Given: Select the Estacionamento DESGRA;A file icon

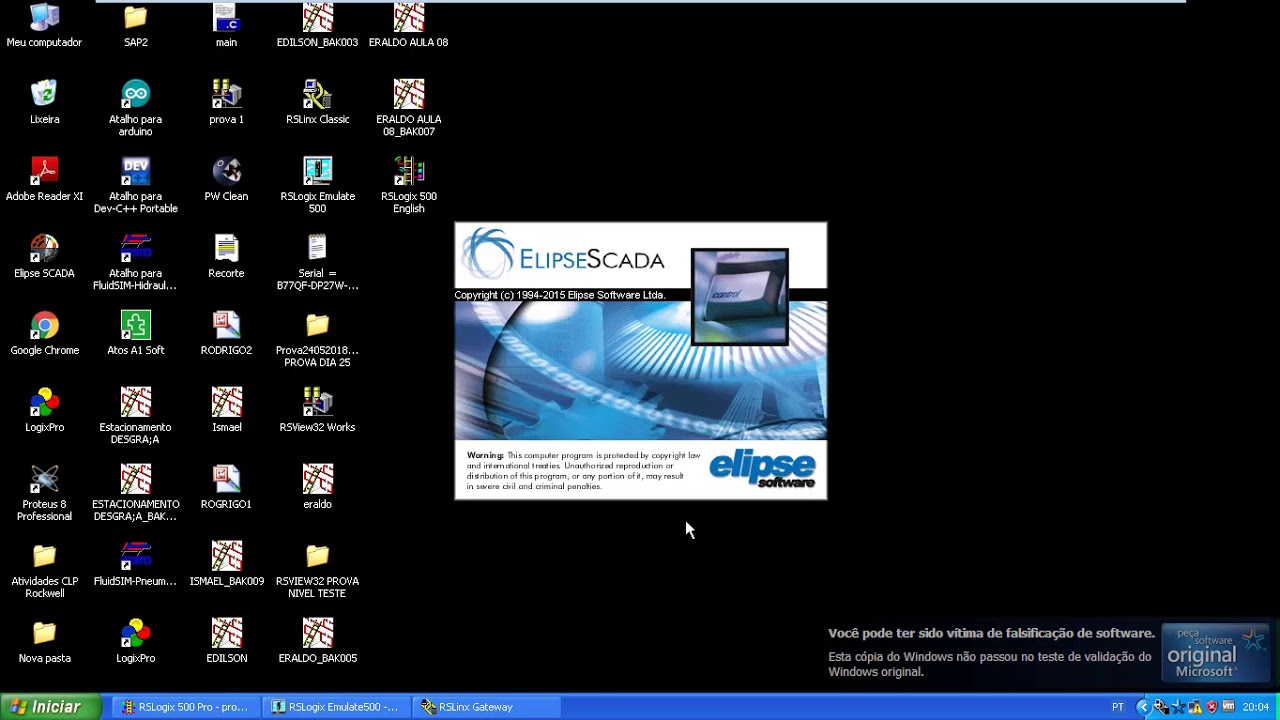Looking at the screenshot, I should click(136, 416).
